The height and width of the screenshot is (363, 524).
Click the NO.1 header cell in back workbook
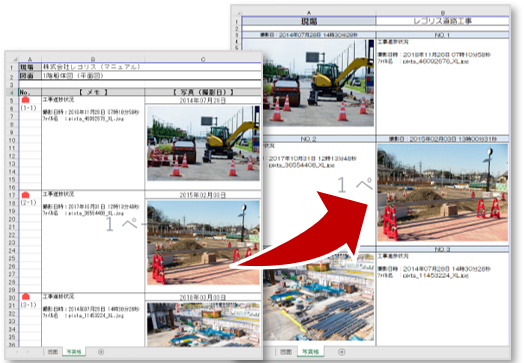(x=442, y=35)
